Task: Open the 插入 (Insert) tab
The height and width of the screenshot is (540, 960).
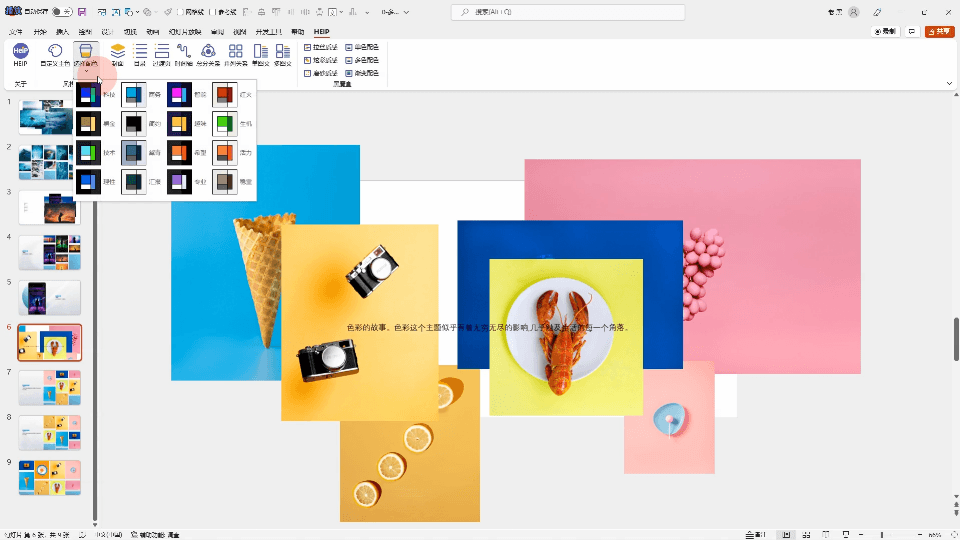Action: click(x=62, y=31)
